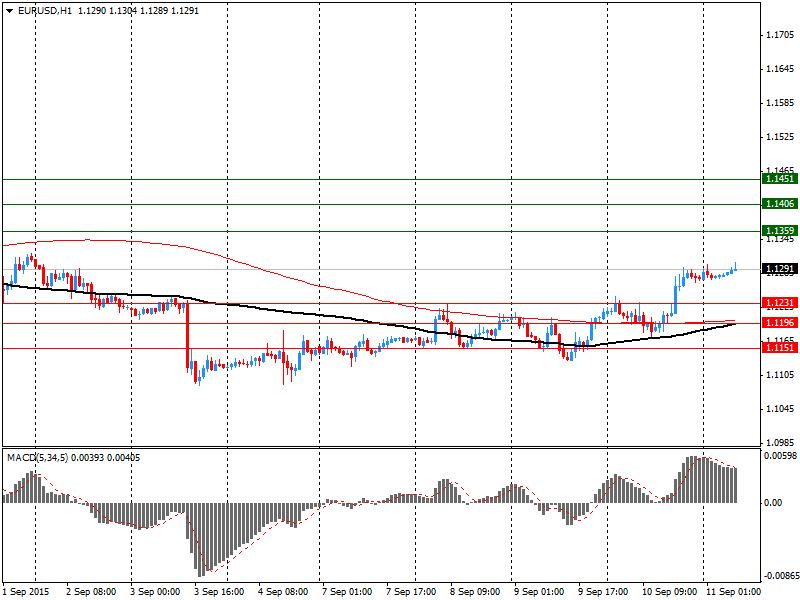The image size is (800, 600).
Task: Click the 10 Sep 09:00 time label
Action: click(x=669, y=592)
